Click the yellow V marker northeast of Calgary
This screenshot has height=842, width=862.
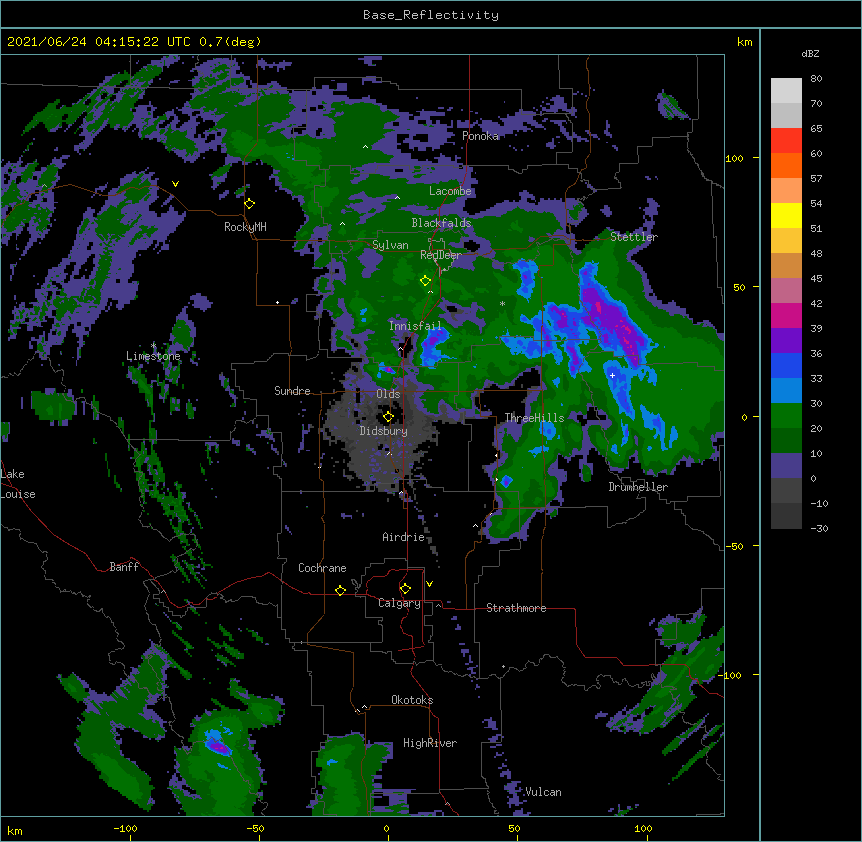click(x=429, y=584)
